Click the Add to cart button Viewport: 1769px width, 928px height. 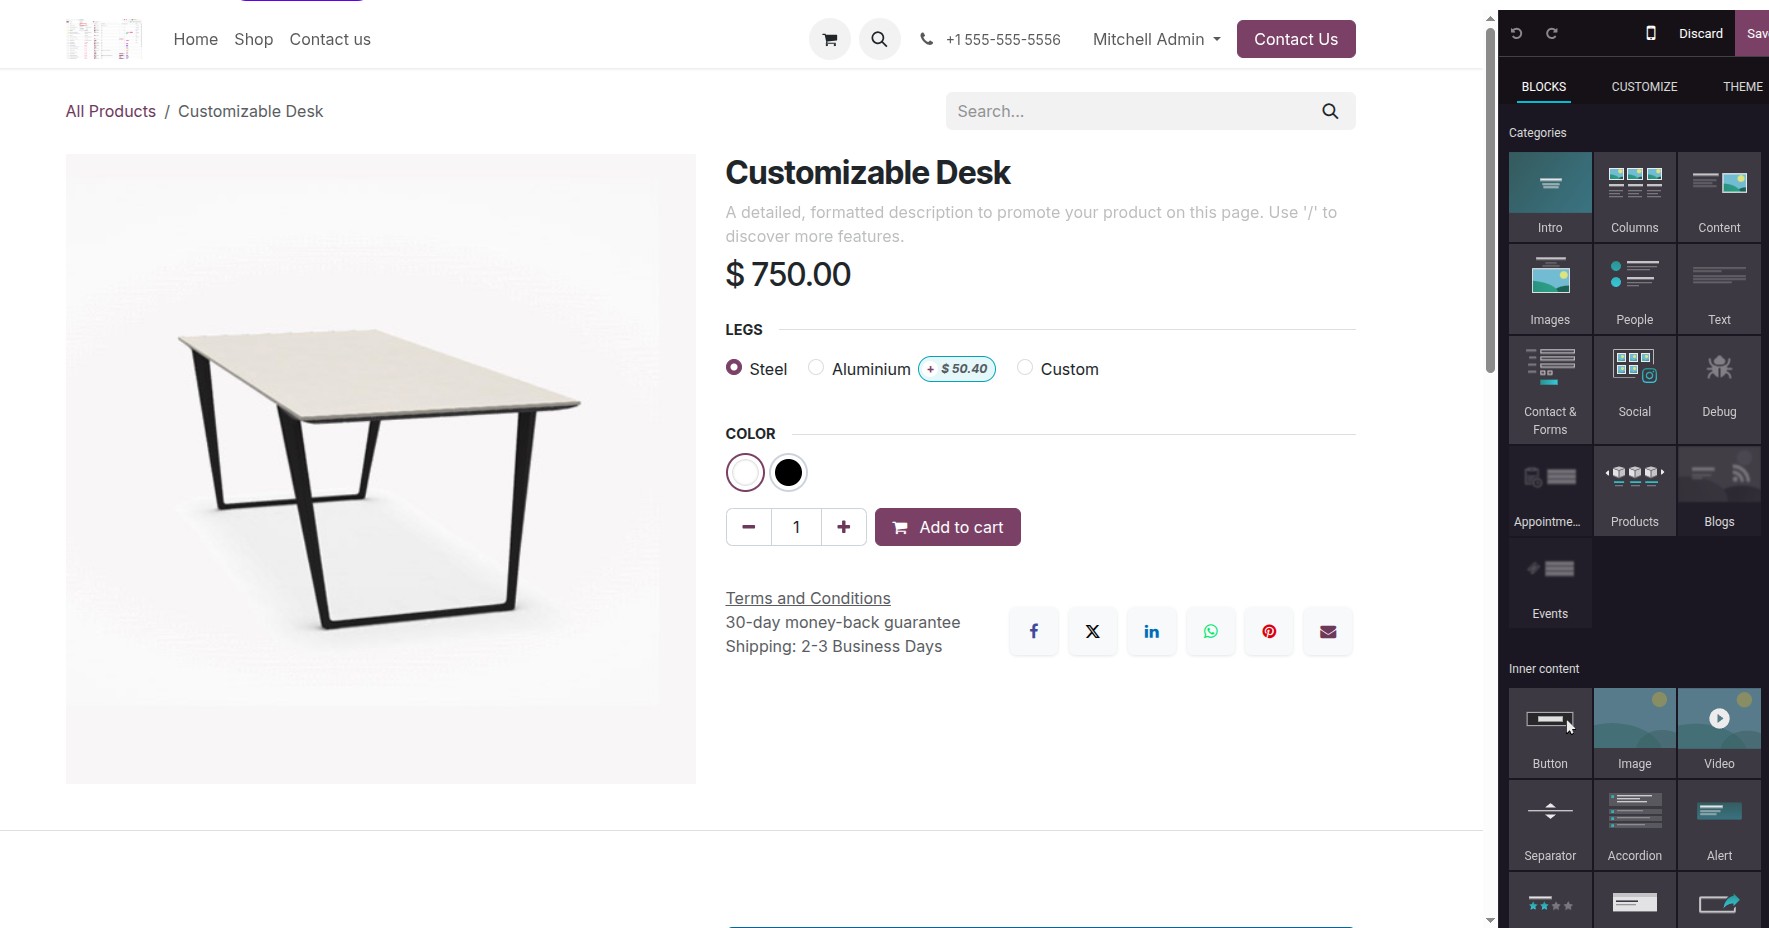[947, 527]
